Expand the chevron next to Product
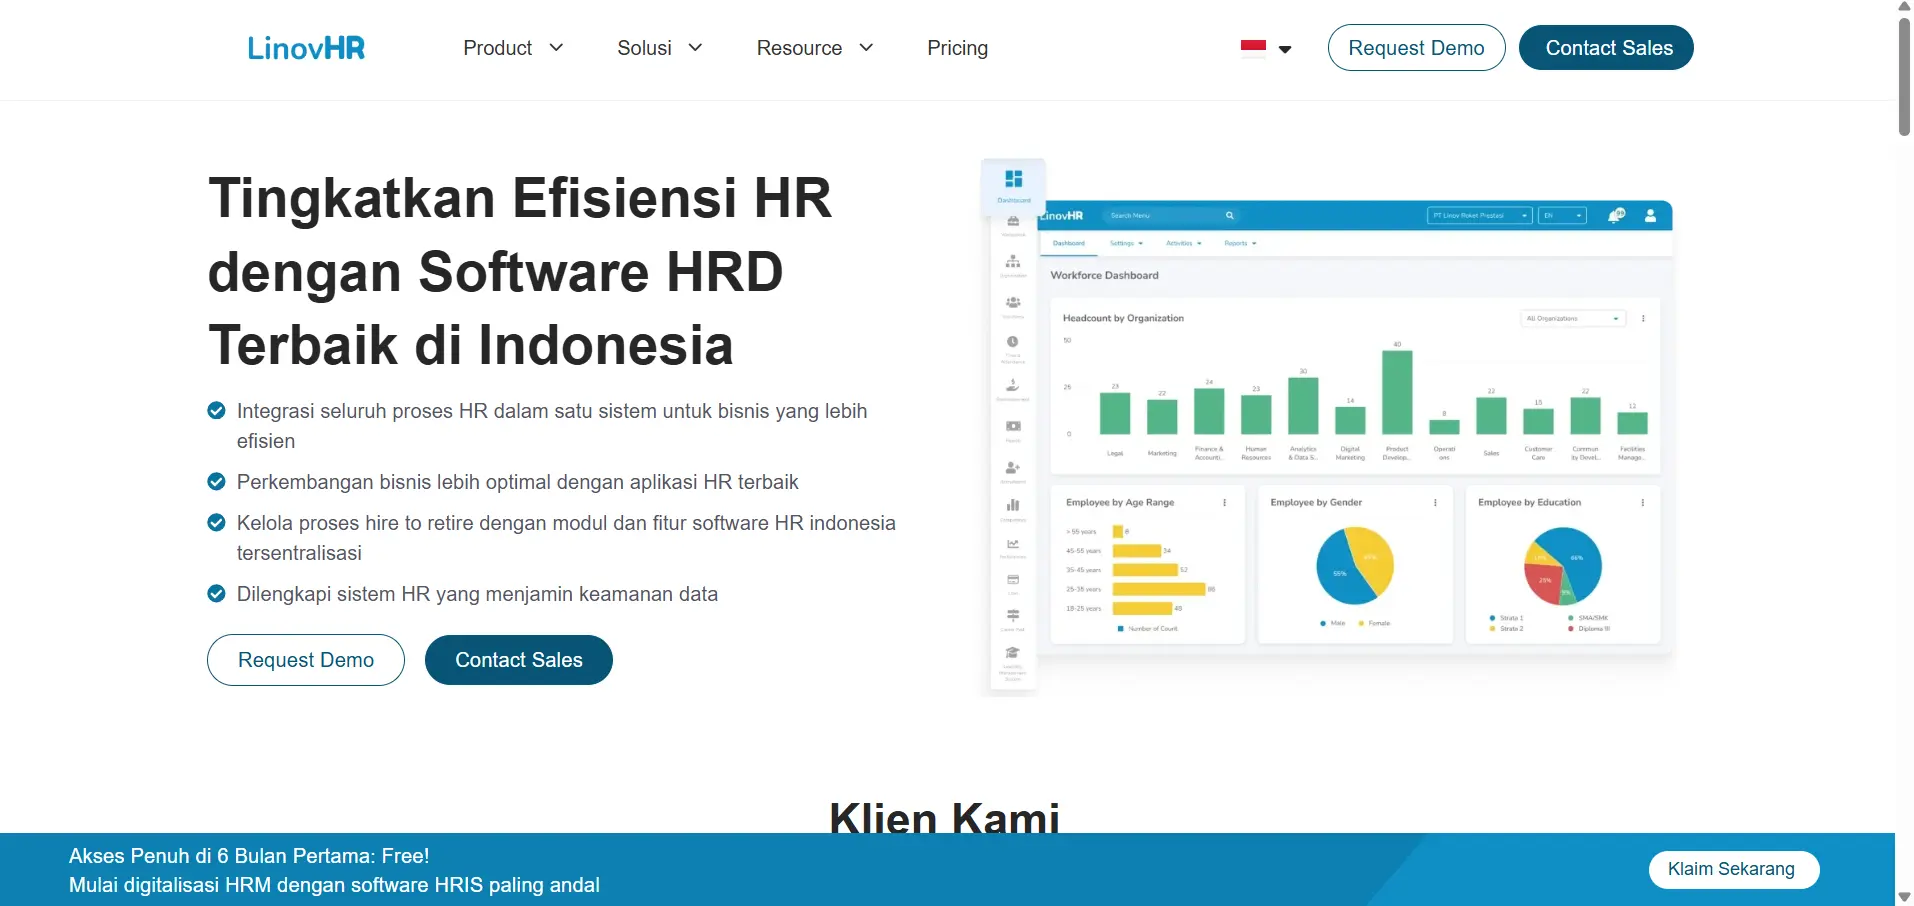Viewport: 1914px width, 906px height. 556,48
